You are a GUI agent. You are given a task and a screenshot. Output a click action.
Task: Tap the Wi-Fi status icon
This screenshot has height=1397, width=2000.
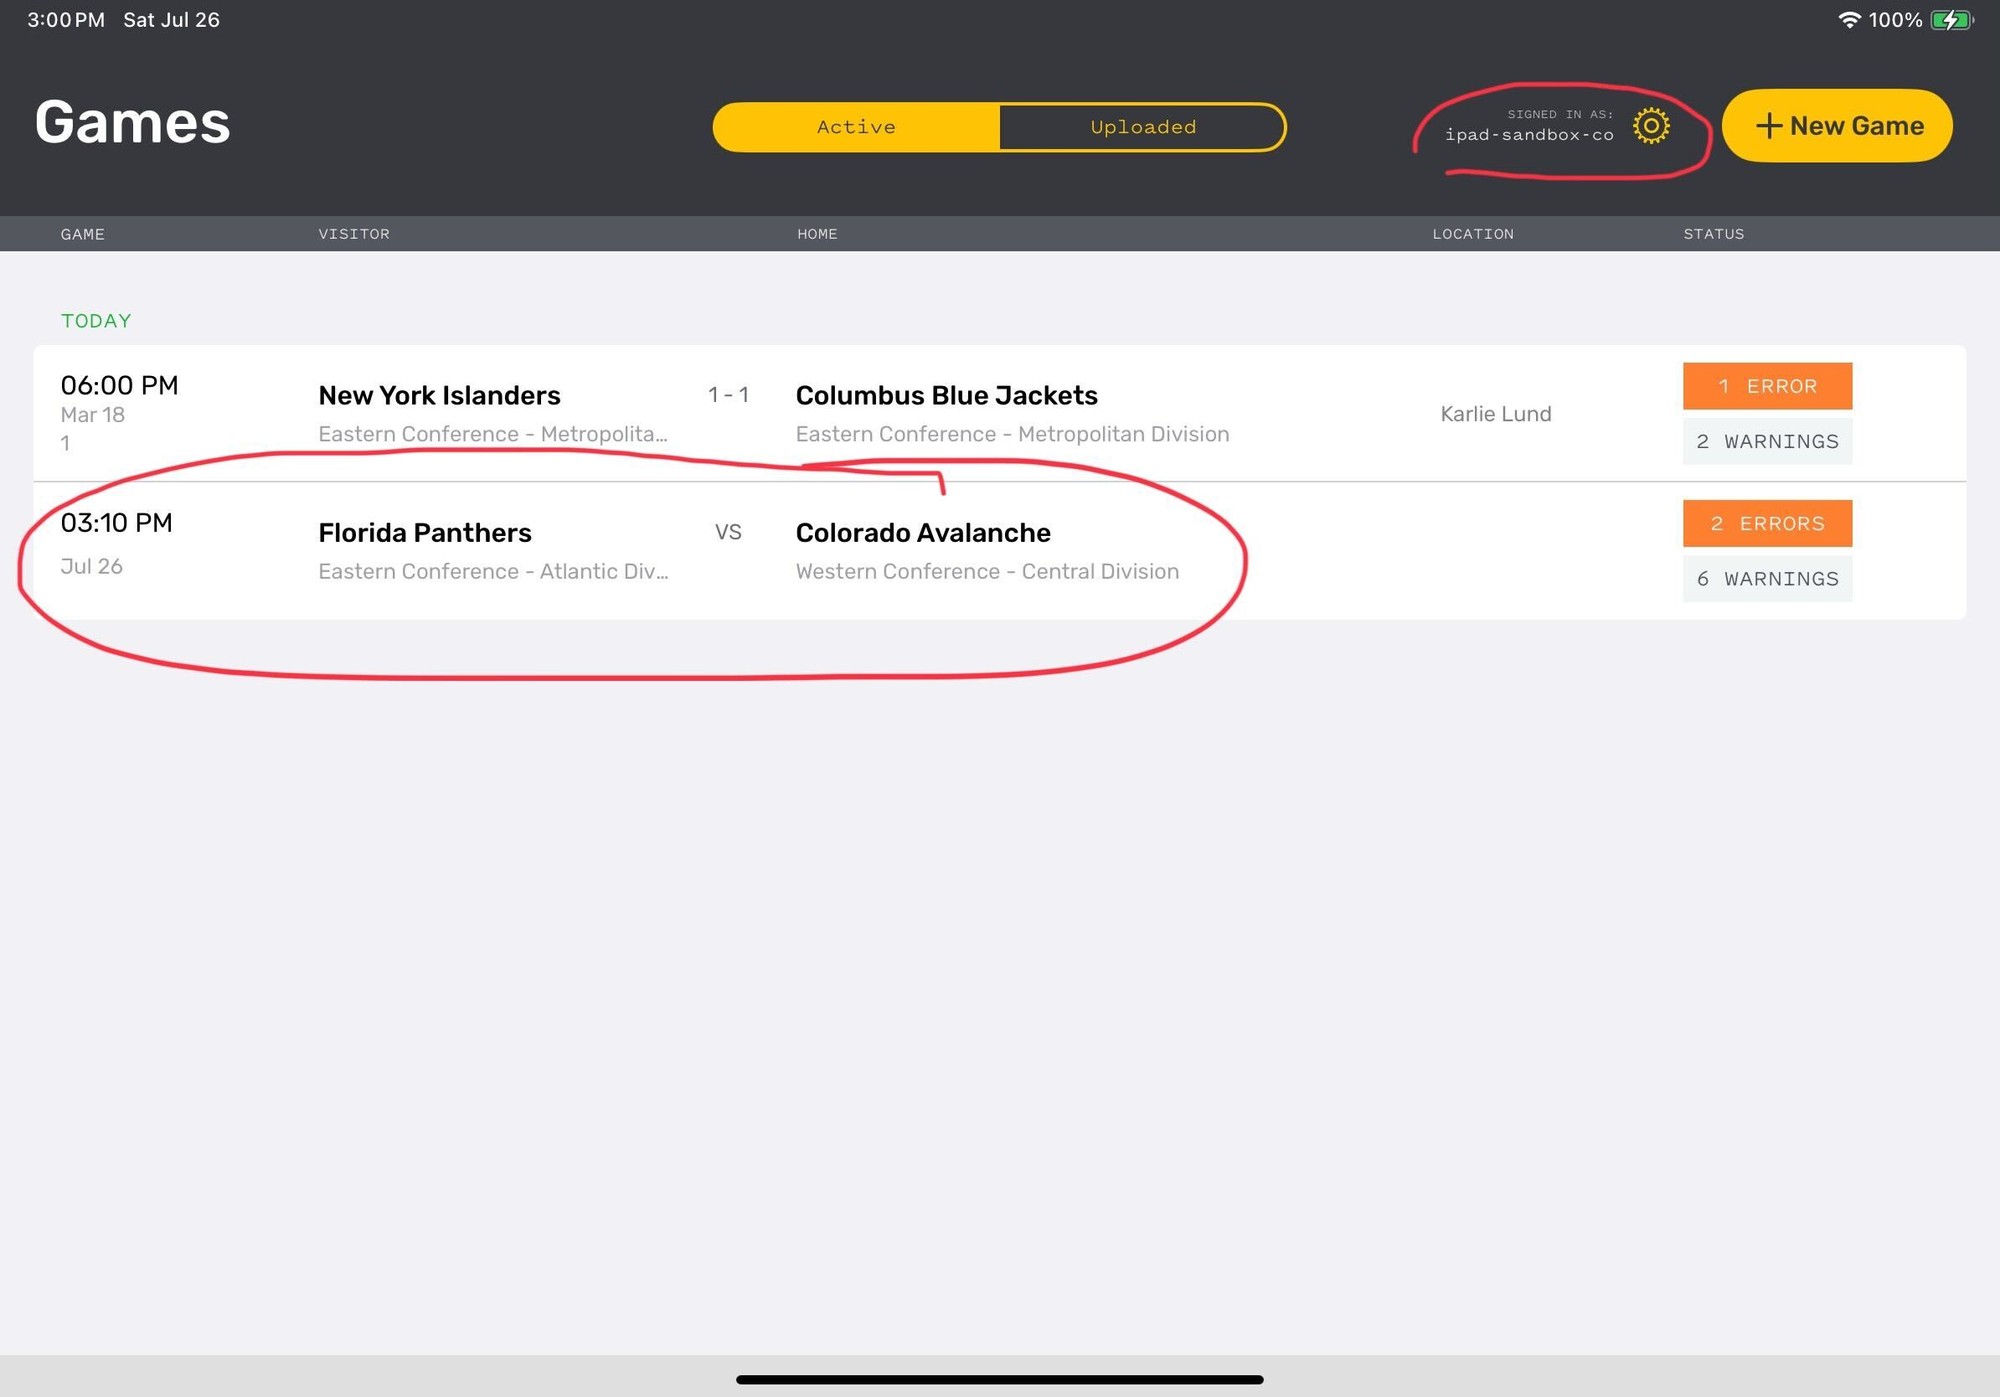1849,20
